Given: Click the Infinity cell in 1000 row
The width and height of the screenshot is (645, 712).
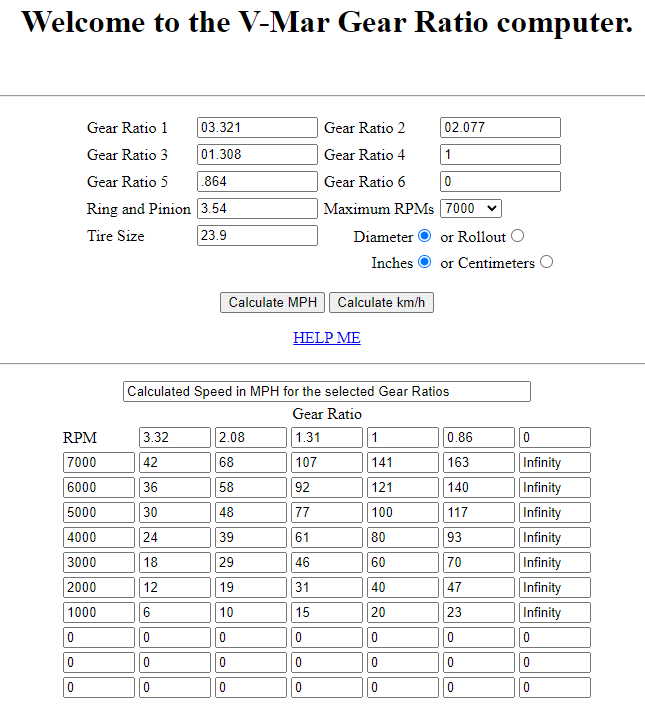Looking at the screenshot, I should (555, 612).
